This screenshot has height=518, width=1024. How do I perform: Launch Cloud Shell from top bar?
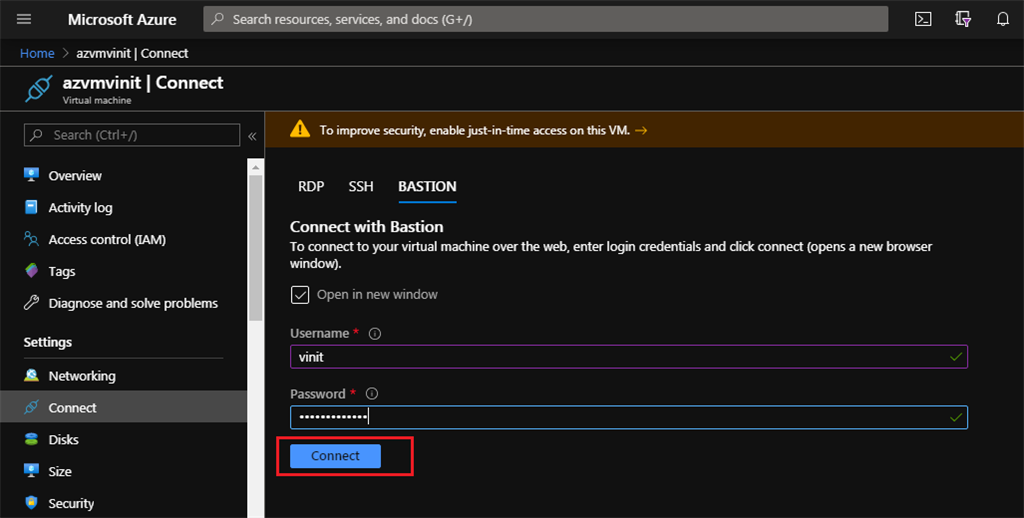[923, 19]
